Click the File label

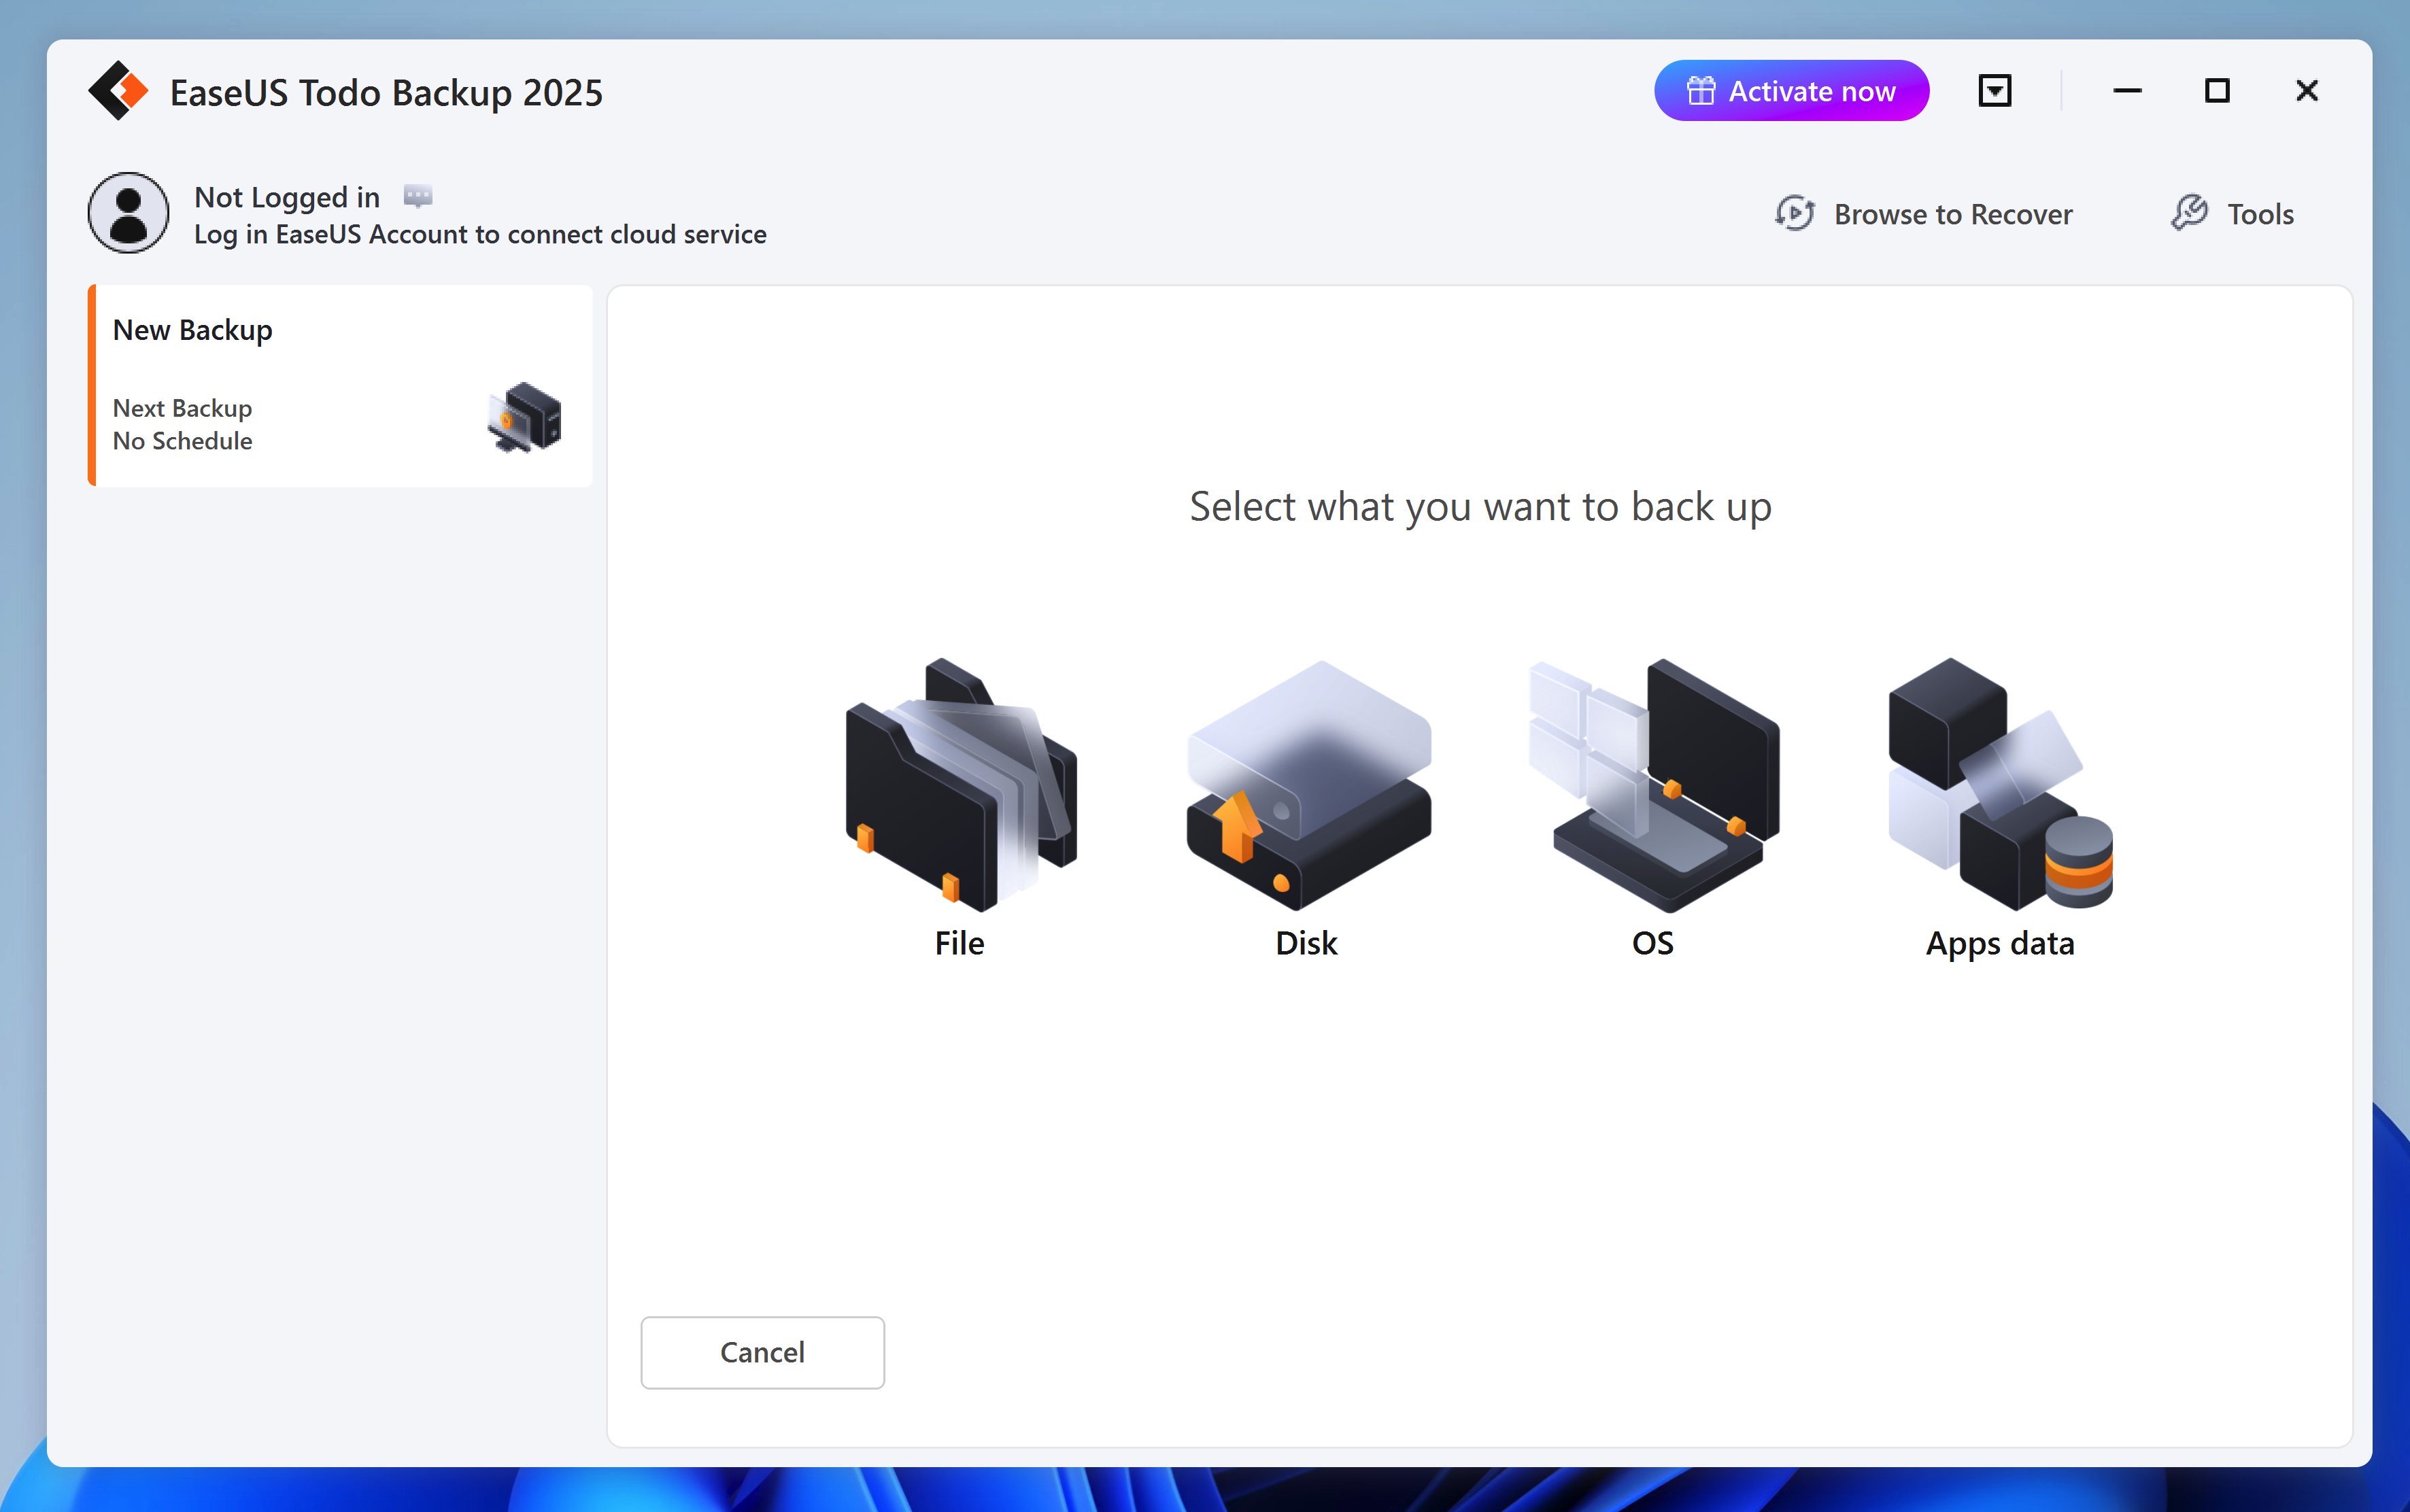click(960, 943)
